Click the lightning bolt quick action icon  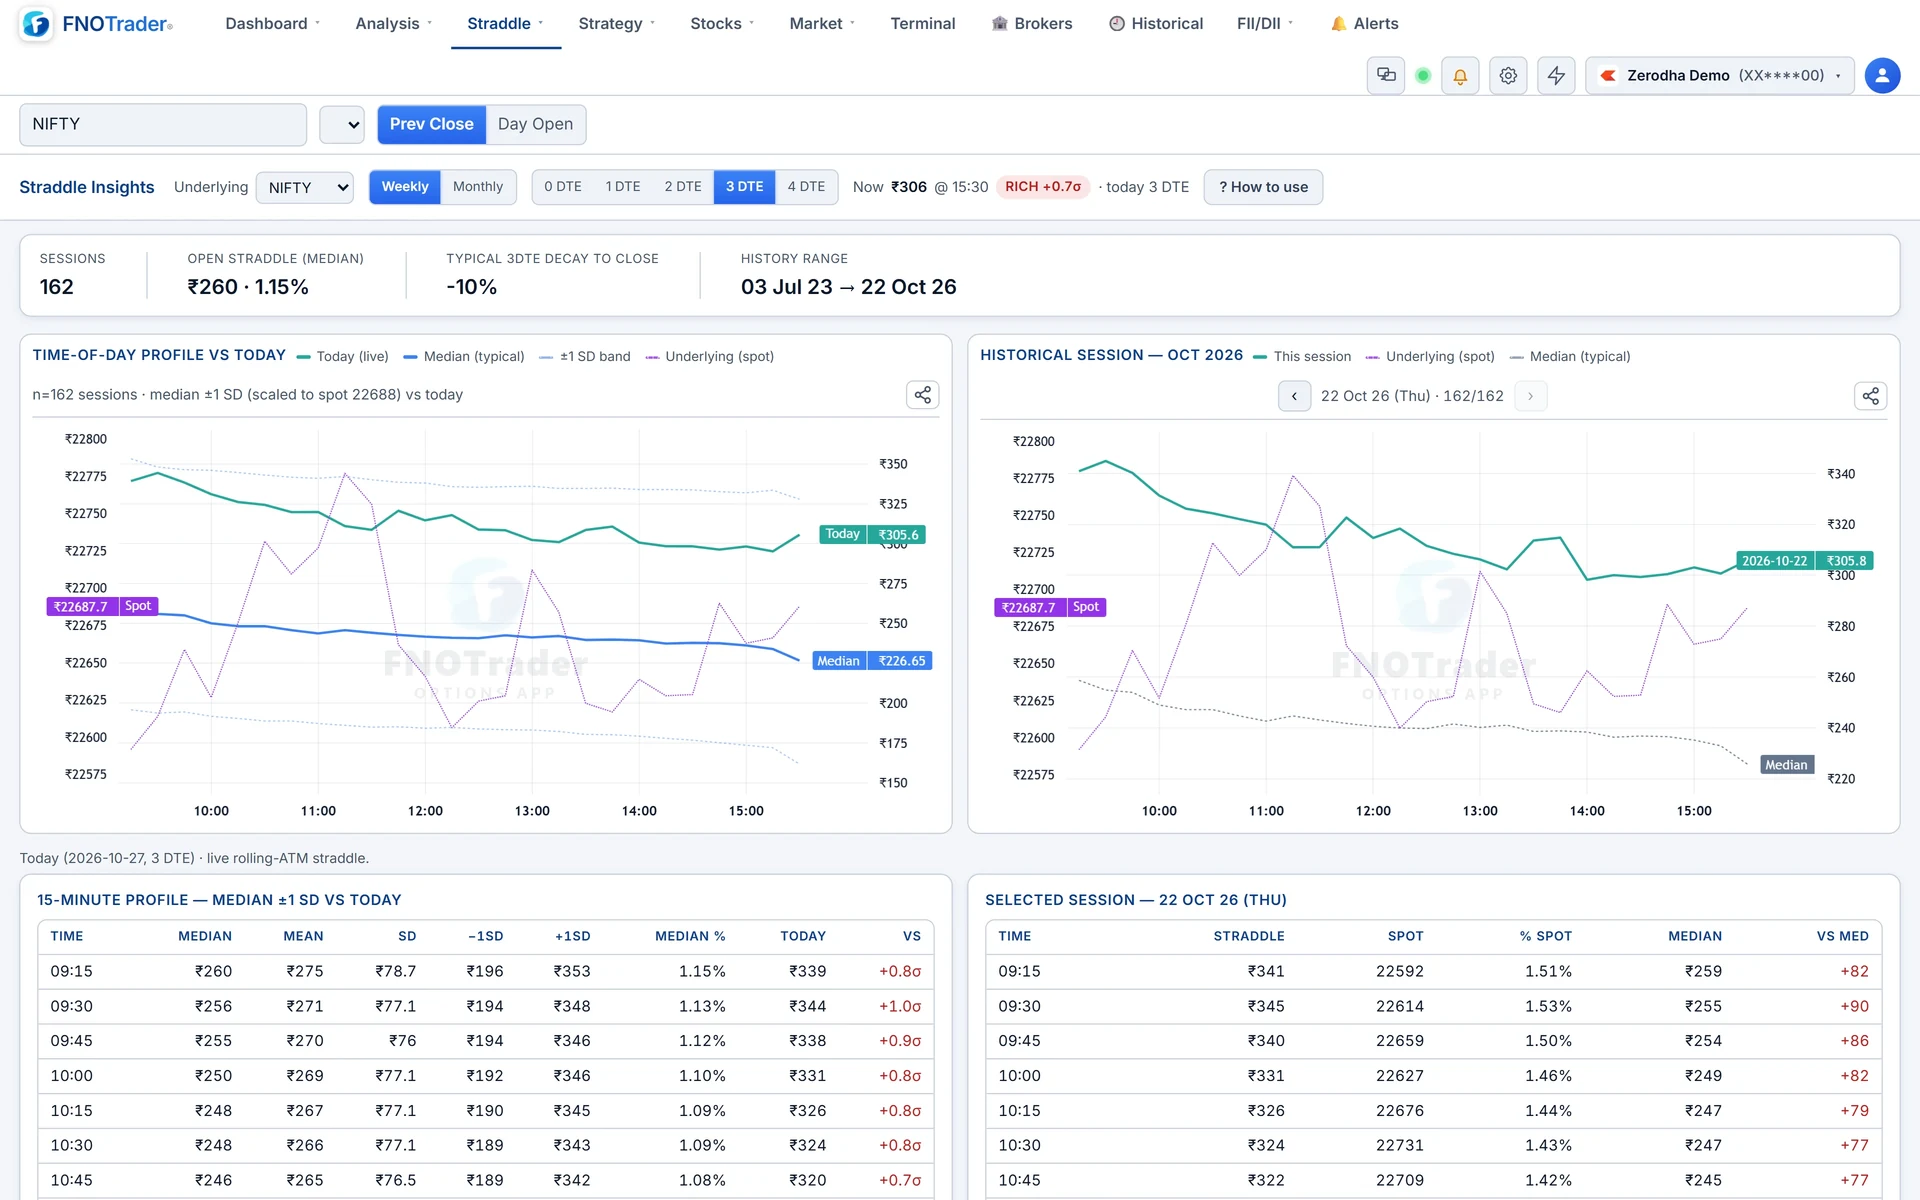[1556, 76]
